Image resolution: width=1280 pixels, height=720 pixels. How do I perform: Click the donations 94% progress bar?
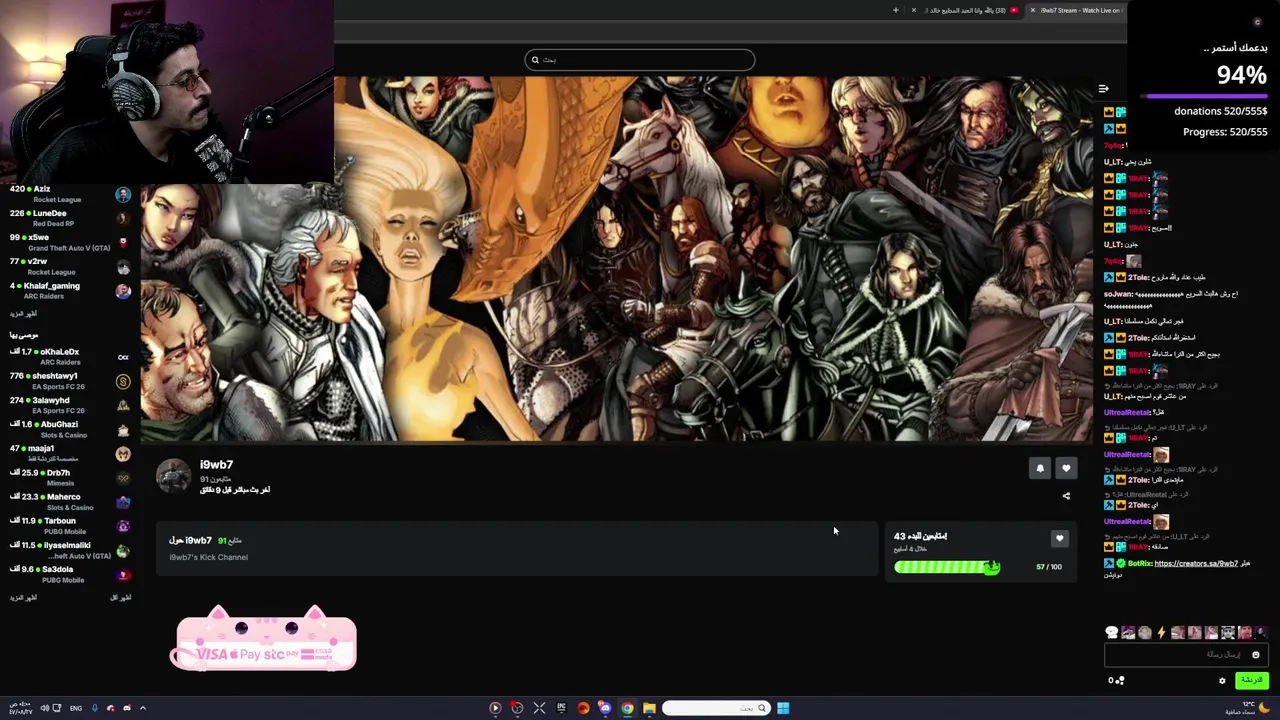pos(1206,96)
